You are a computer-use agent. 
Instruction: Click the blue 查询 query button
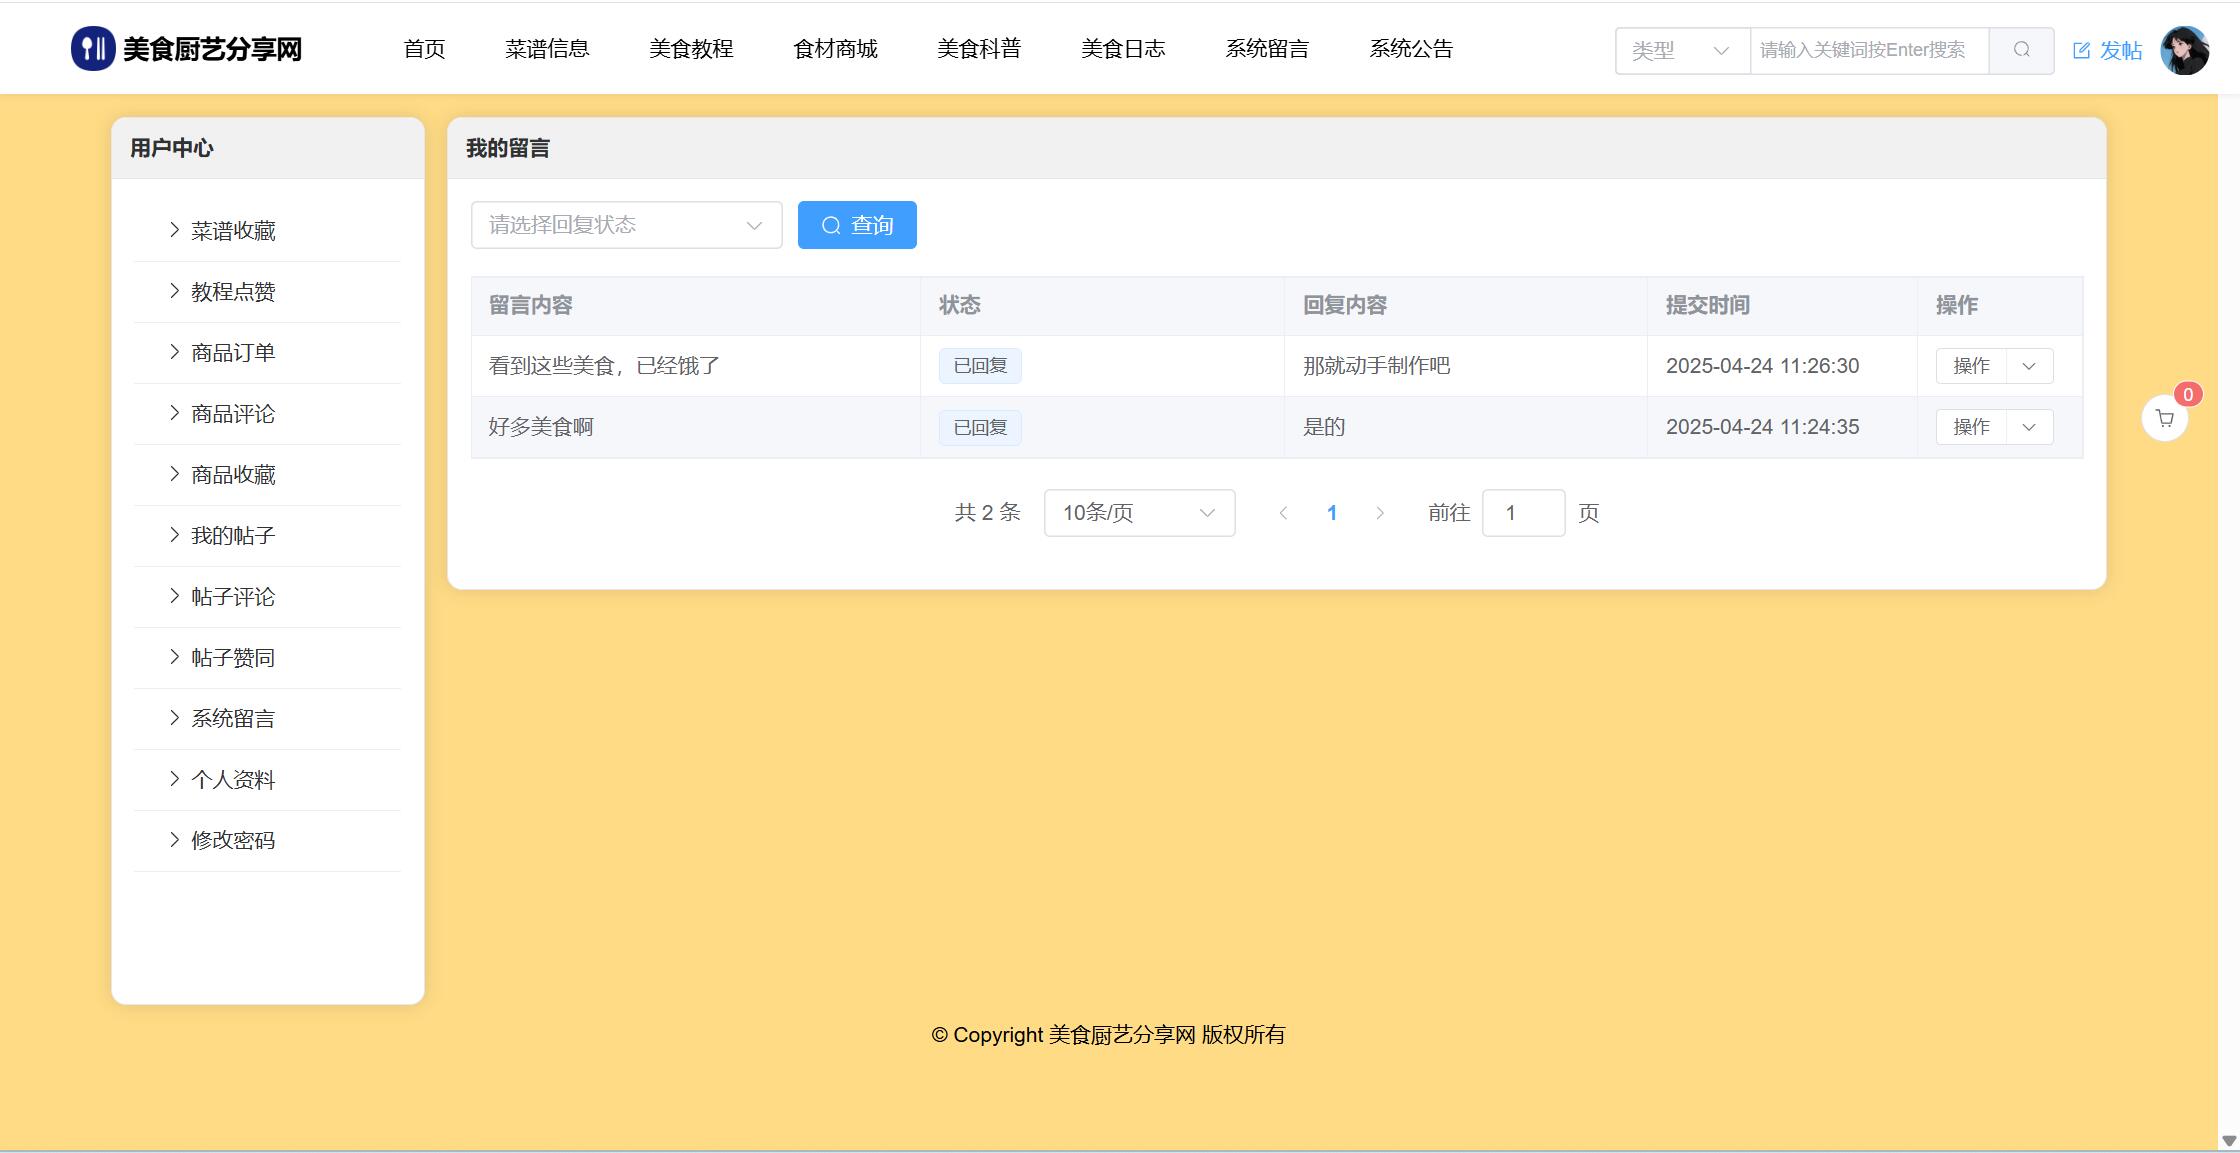856,225
